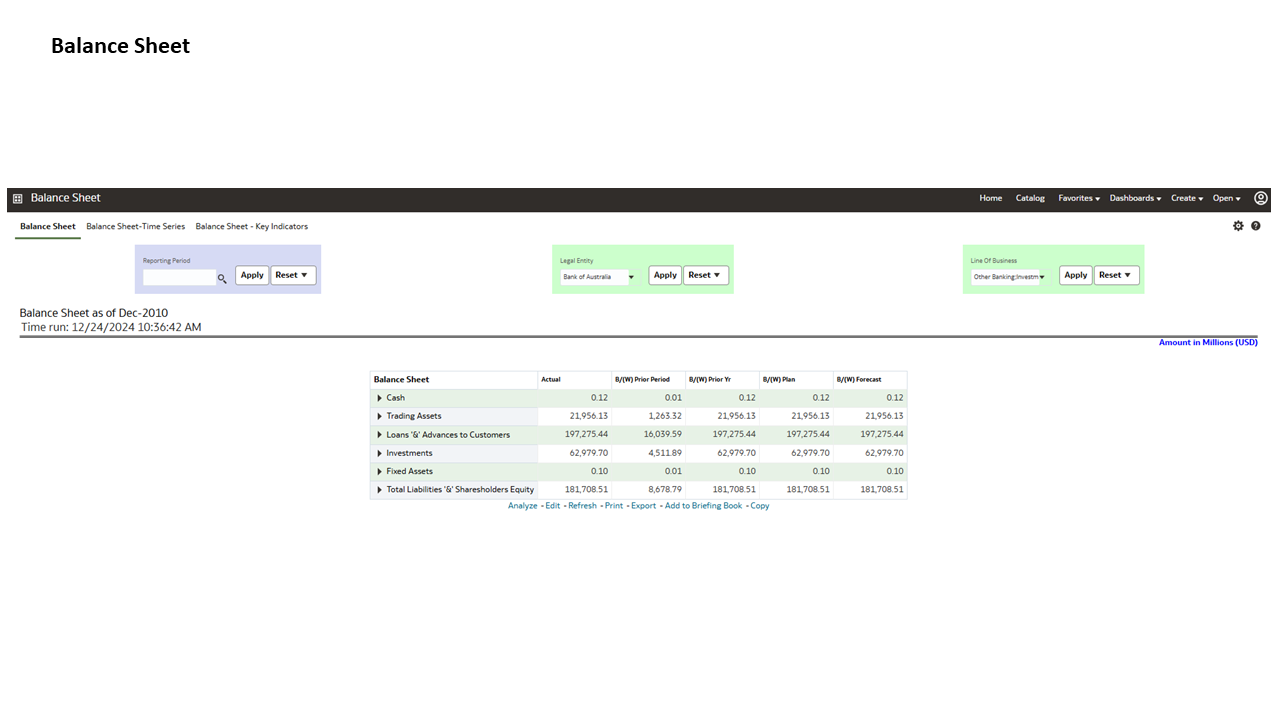The width and height of the screenshot is (1280, 720).
Task: Go to Home in top bar
Action: pyautogui.click(x=991, y=198)
